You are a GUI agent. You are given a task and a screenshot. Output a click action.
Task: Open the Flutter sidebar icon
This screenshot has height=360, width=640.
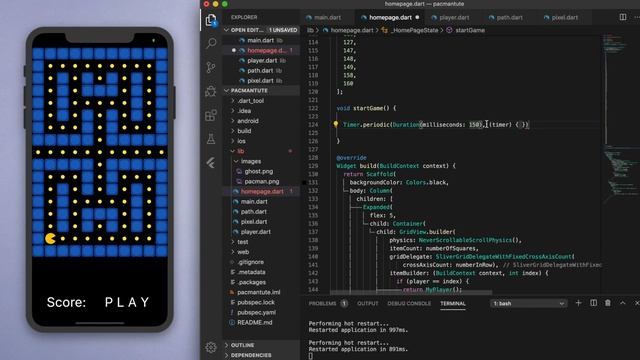211,163
